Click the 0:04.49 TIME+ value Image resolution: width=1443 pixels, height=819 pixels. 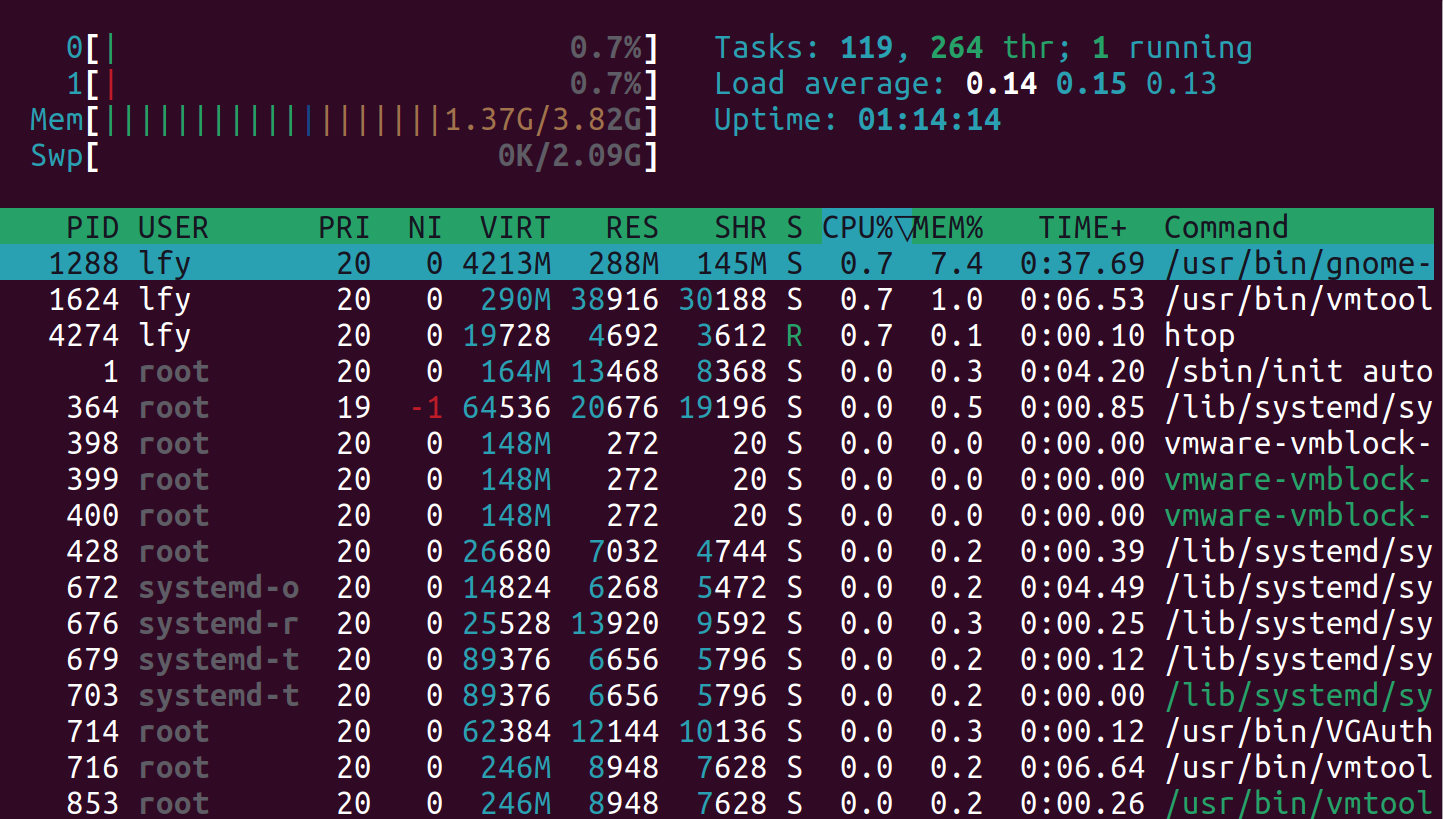pos(1083,588)
